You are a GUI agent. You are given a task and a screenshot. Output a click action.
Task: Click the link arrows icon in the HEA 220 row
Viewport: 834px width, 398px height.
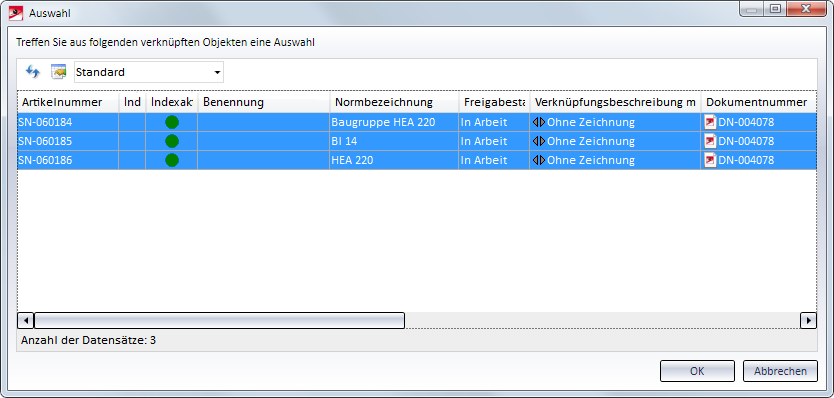coord(539,160)
